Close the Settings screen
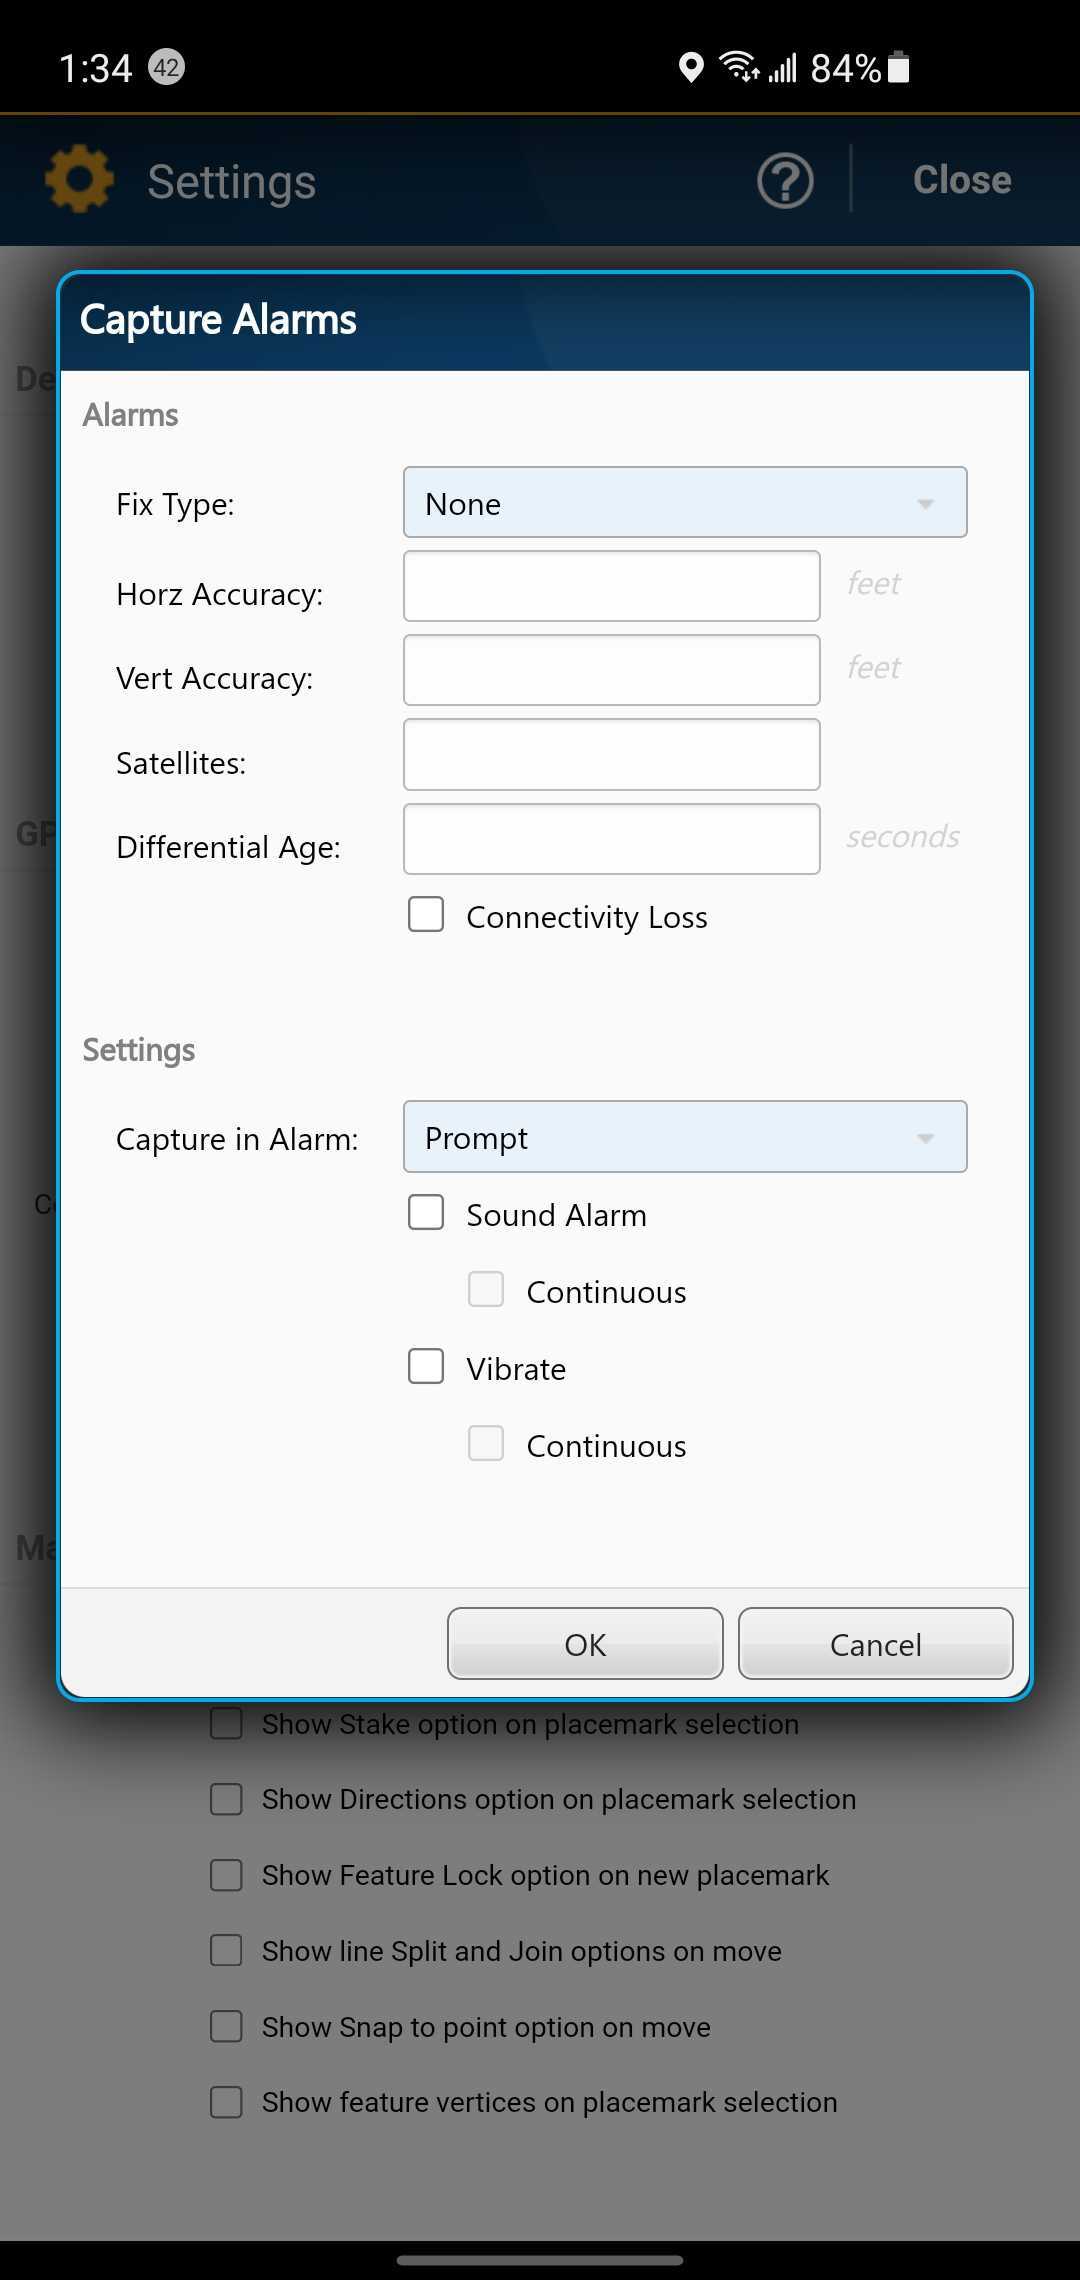1080x2280 pixels. [x=961, y=180]
